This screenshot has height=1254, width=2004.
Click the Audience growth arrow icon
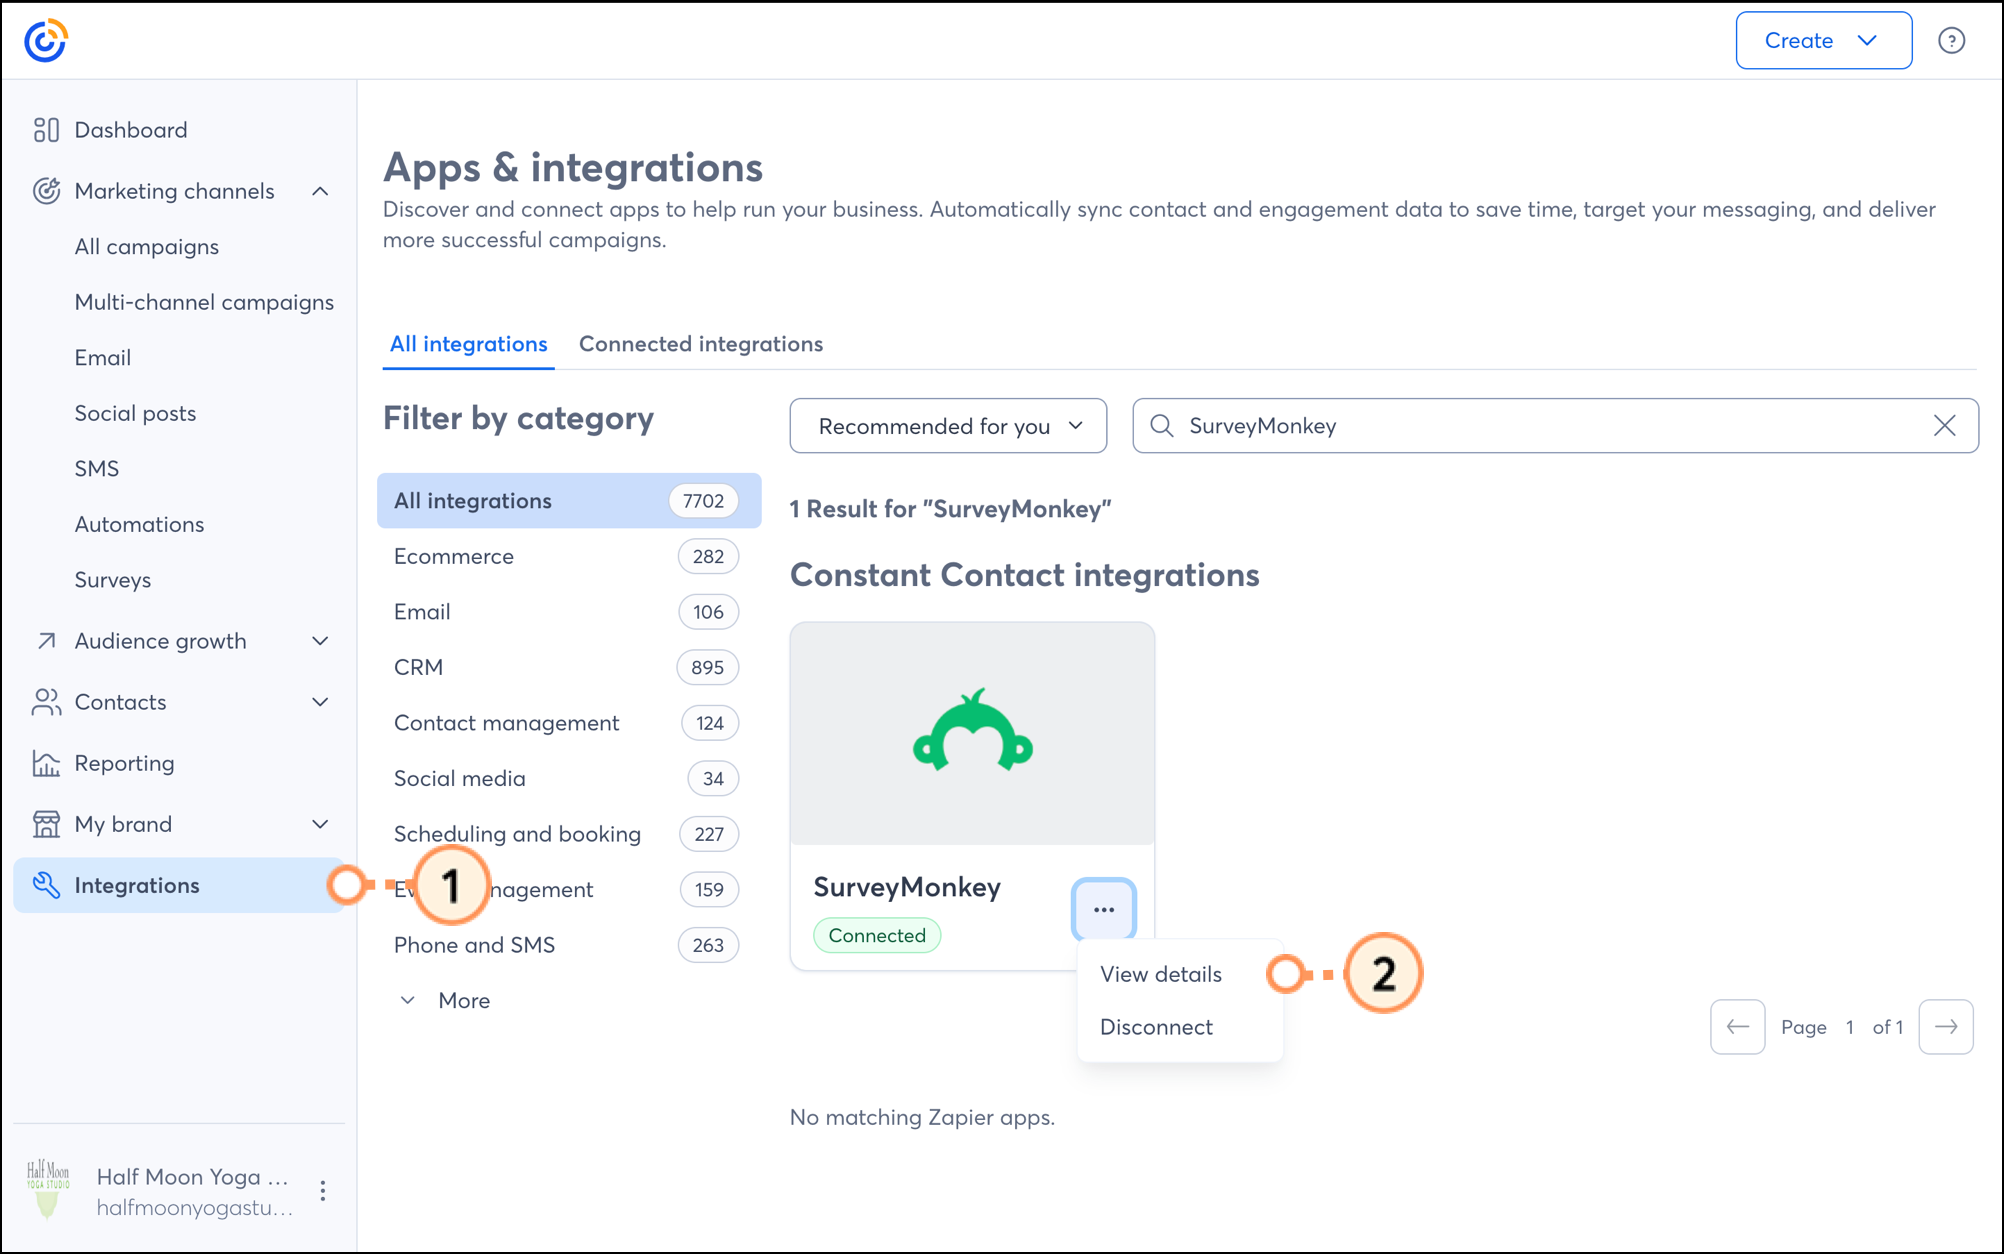[x=46, y=641]
